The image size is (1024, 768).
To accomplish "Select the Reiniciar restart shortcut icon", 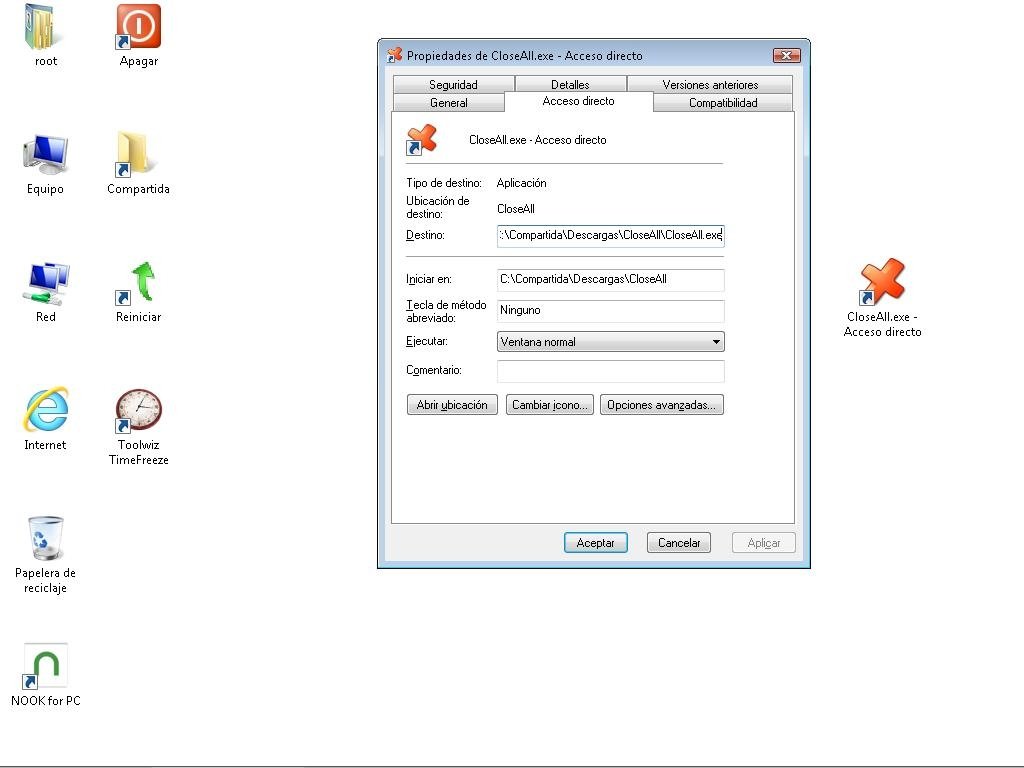I will [x=137, y=283].
